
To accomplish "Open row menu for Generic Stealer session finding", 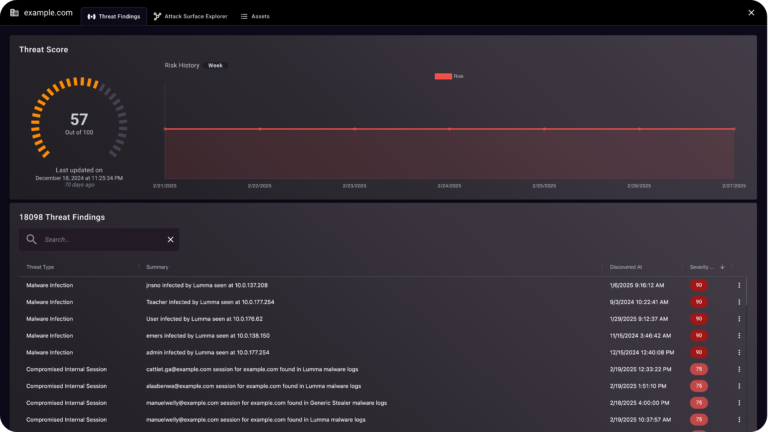I will coord(739,403).
